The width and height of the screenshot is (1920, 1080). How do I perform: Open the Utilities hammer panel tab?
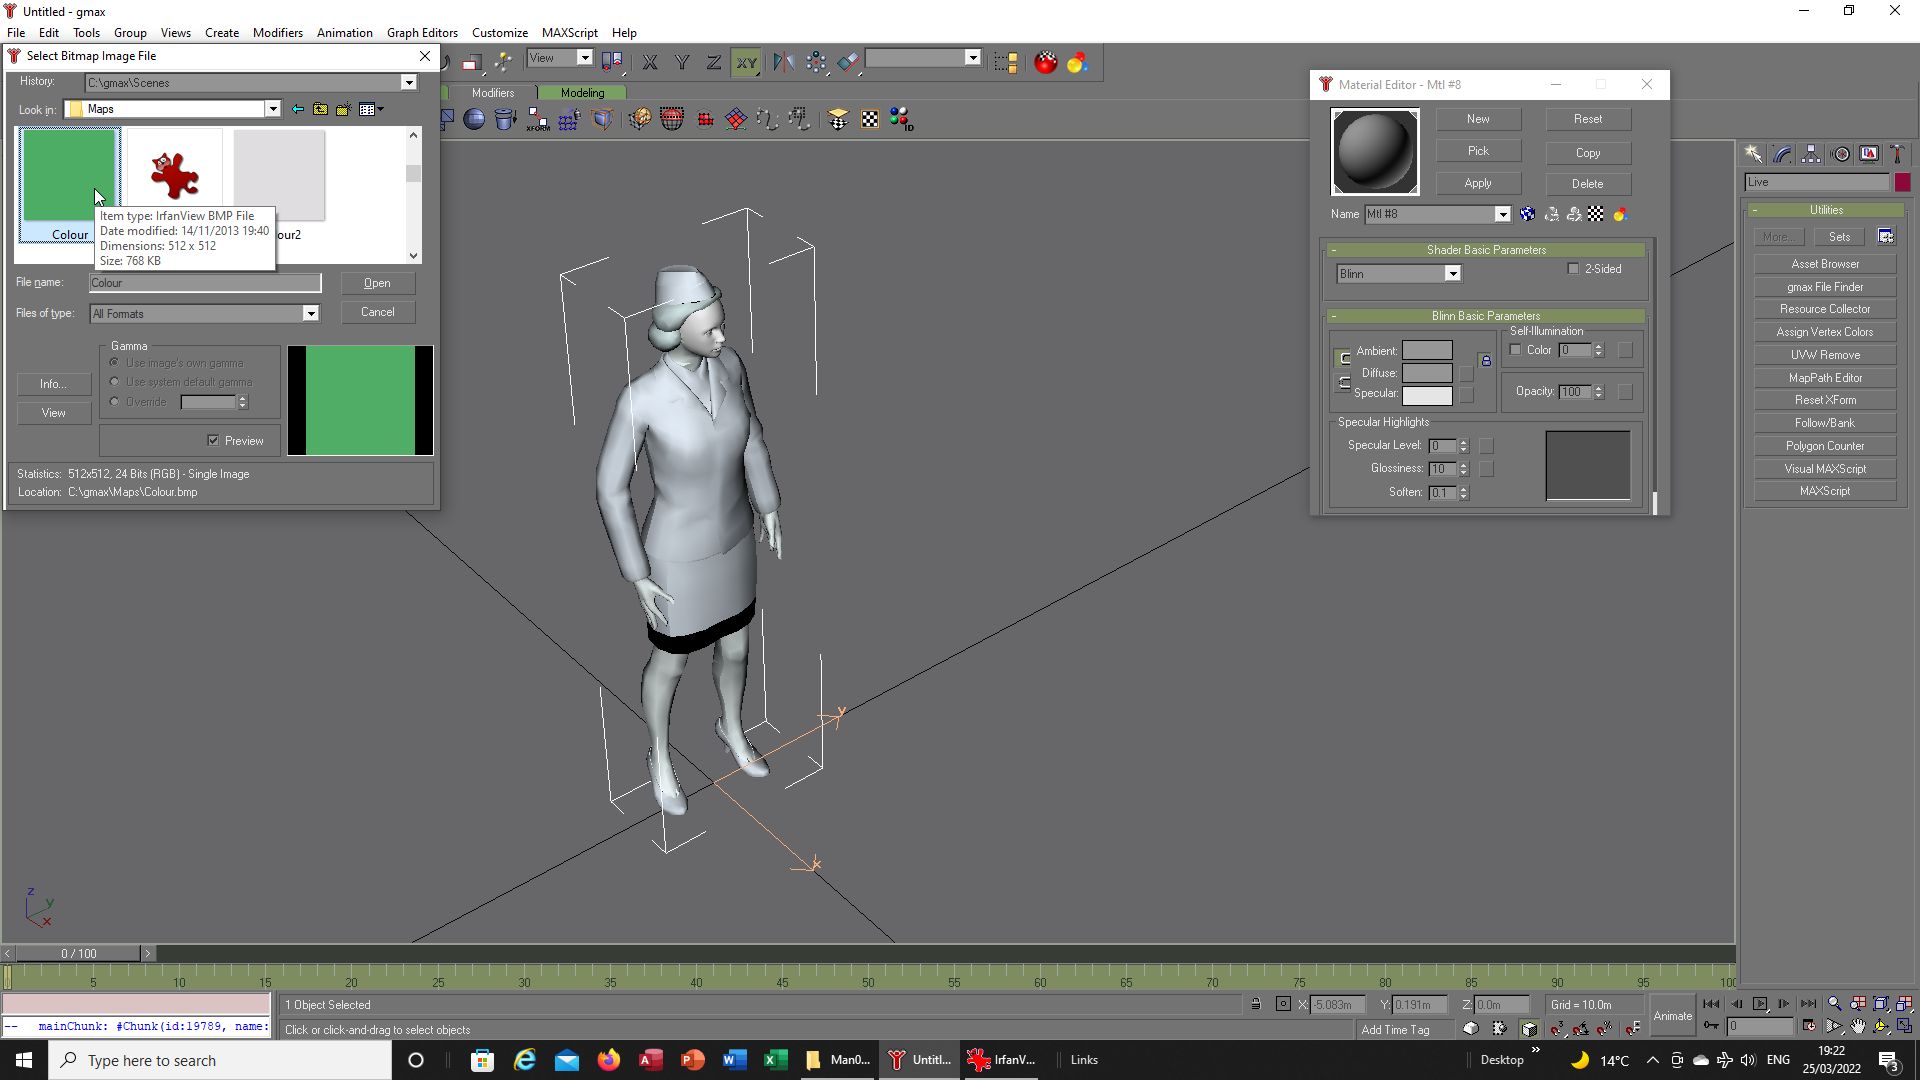(1897, 154)
